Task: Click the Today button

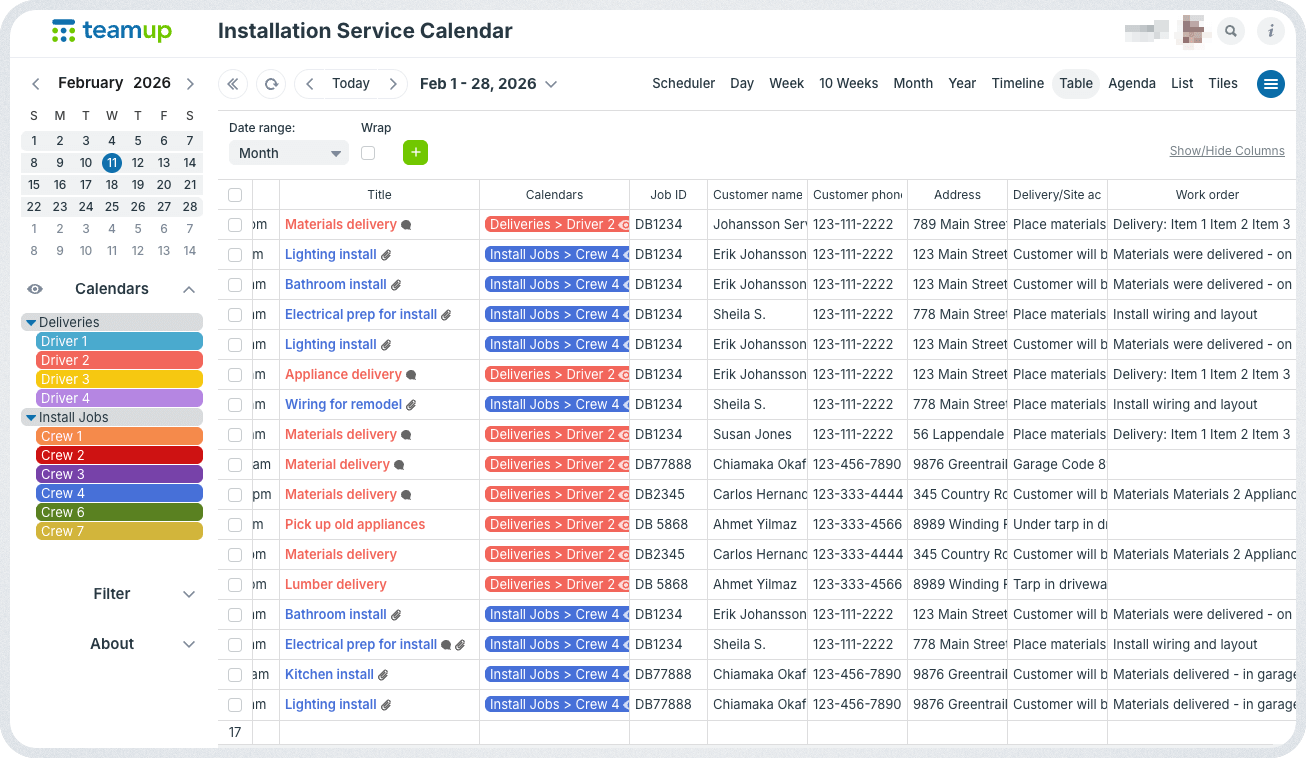Action: click(x=351, y=84)
